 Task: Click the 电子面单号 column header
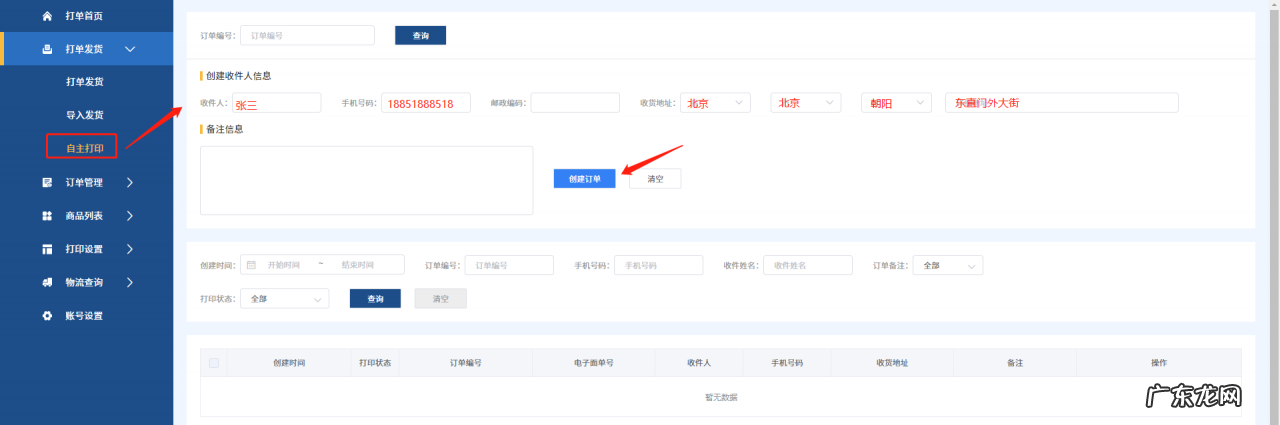coord(593,363)
